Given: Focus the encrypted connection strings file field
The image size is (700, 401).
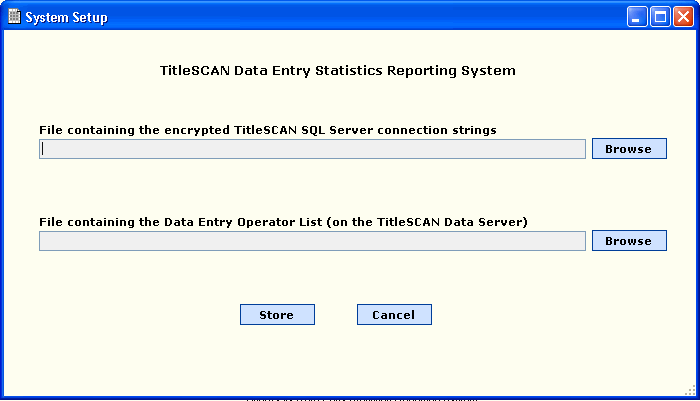Looking at the screenshot, I should pyautogui.click(x=312, y=149).
